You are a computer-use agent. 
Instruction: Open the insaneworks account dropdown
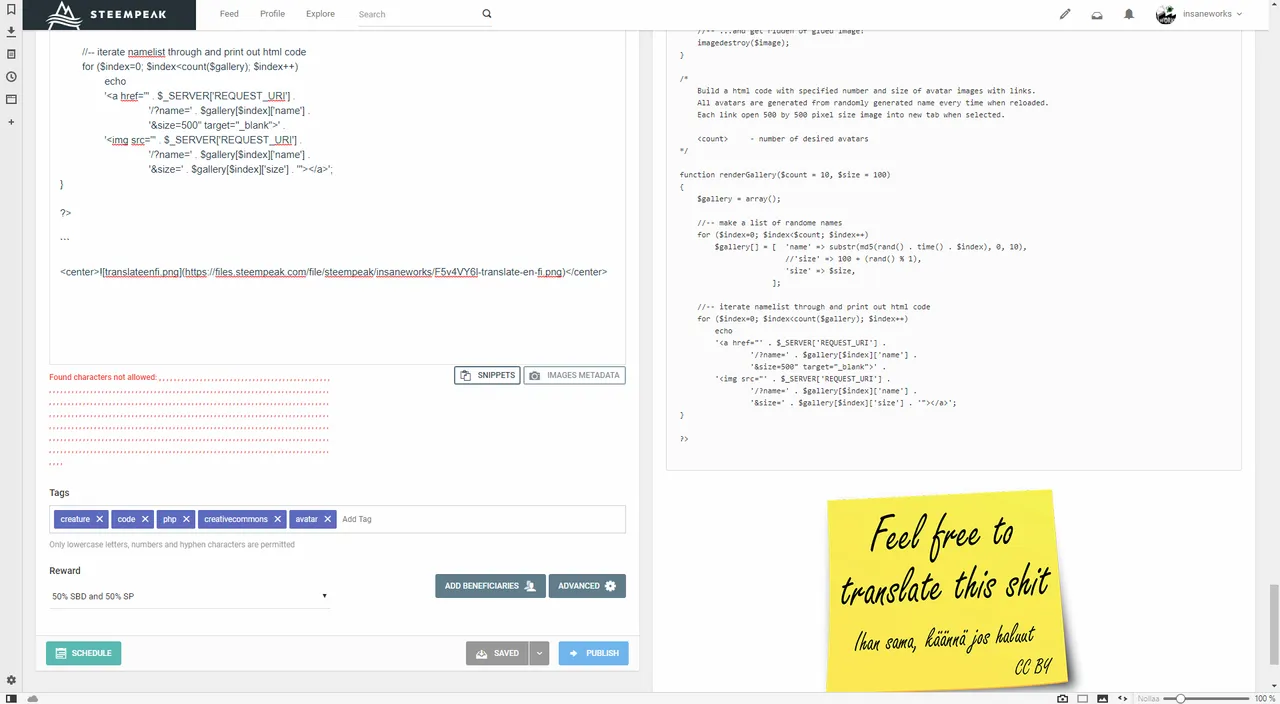coord(1212,14)
